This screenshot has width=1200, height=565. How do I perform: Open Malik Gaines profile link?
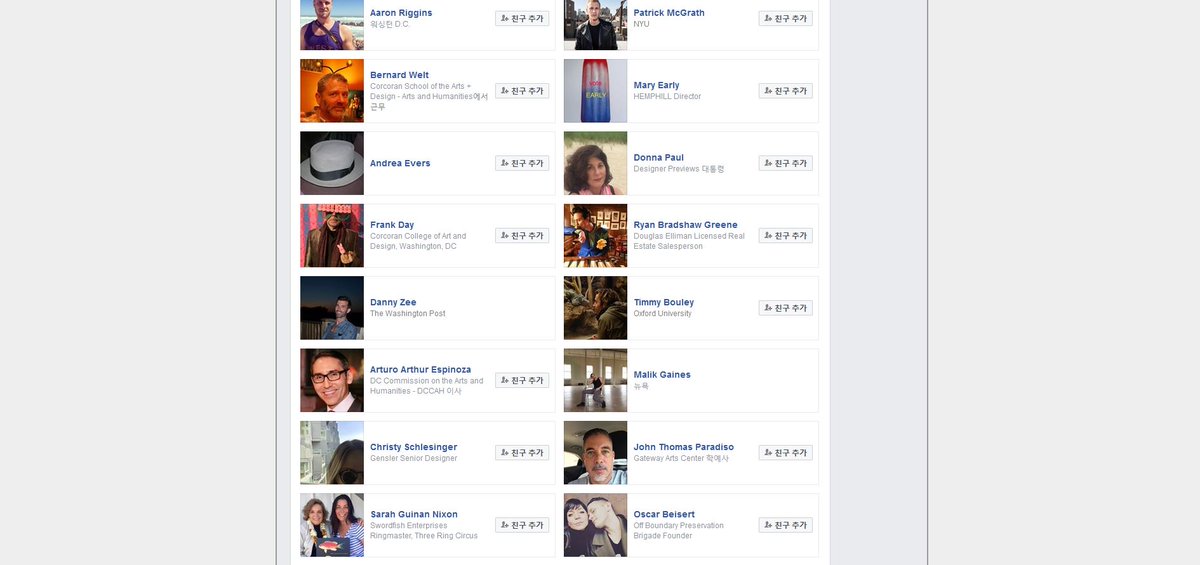pyautogui.click(x=662, y=375)
